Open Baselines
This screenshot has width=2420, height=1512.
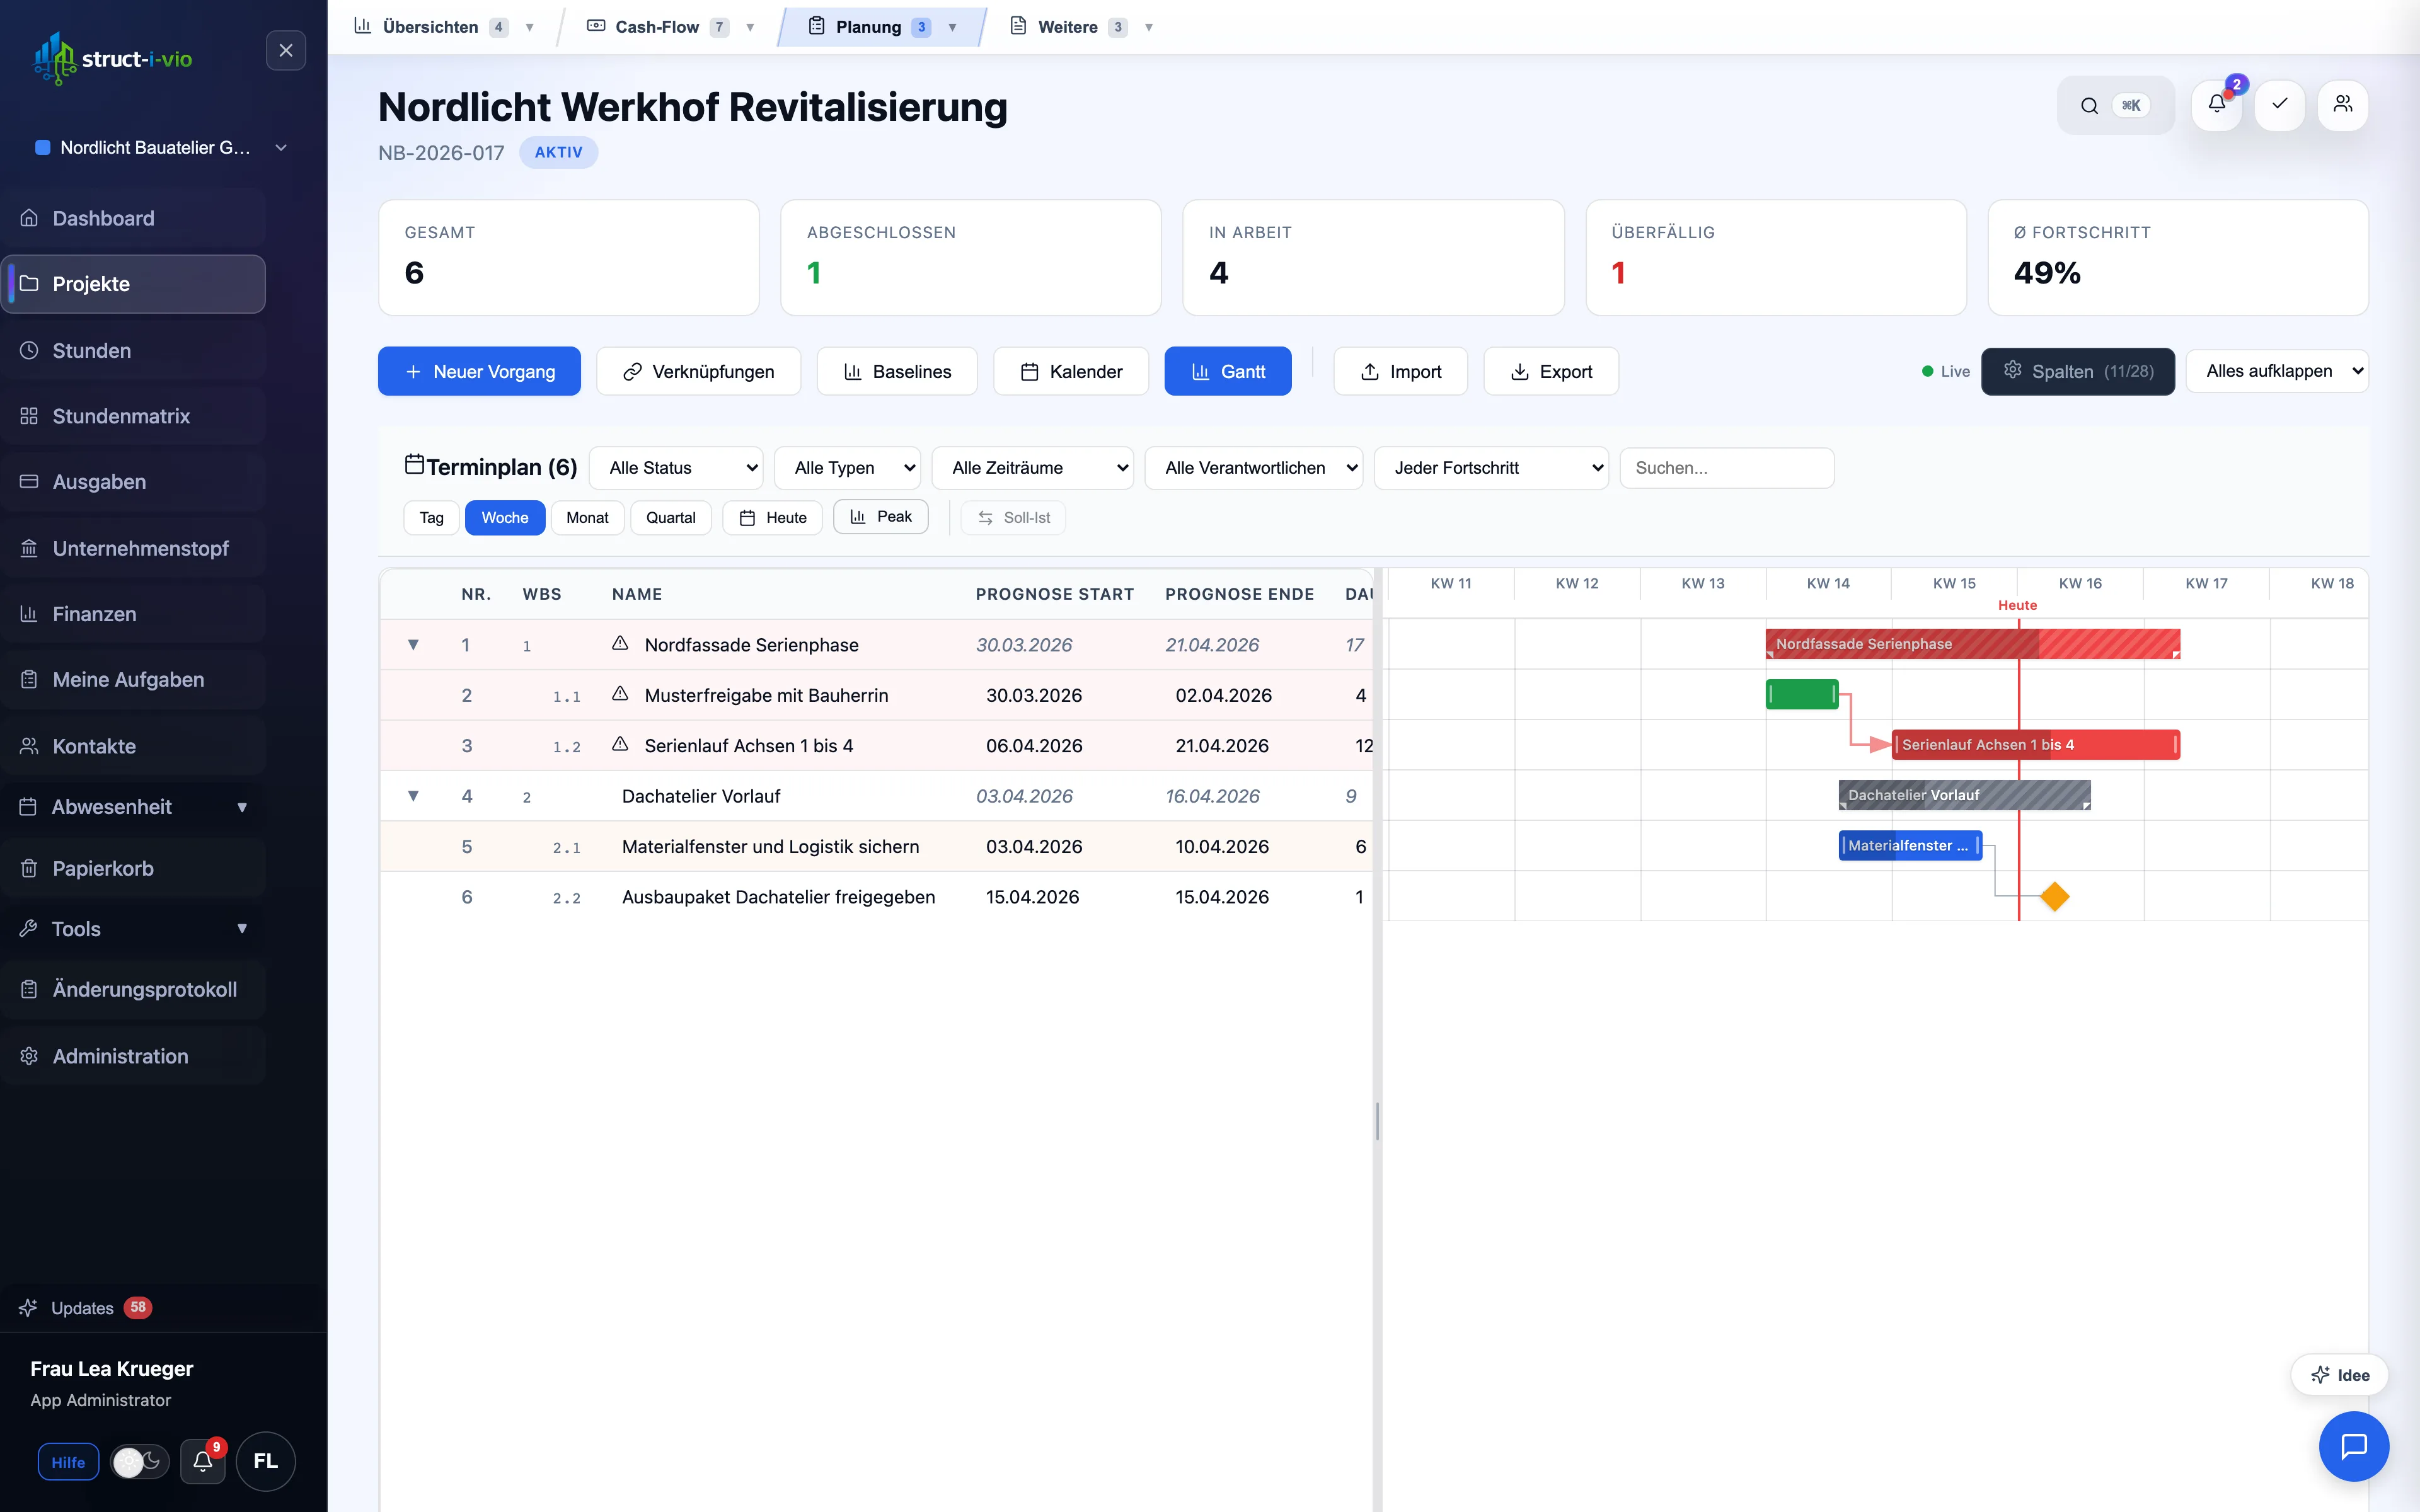[x=897, y=371]
